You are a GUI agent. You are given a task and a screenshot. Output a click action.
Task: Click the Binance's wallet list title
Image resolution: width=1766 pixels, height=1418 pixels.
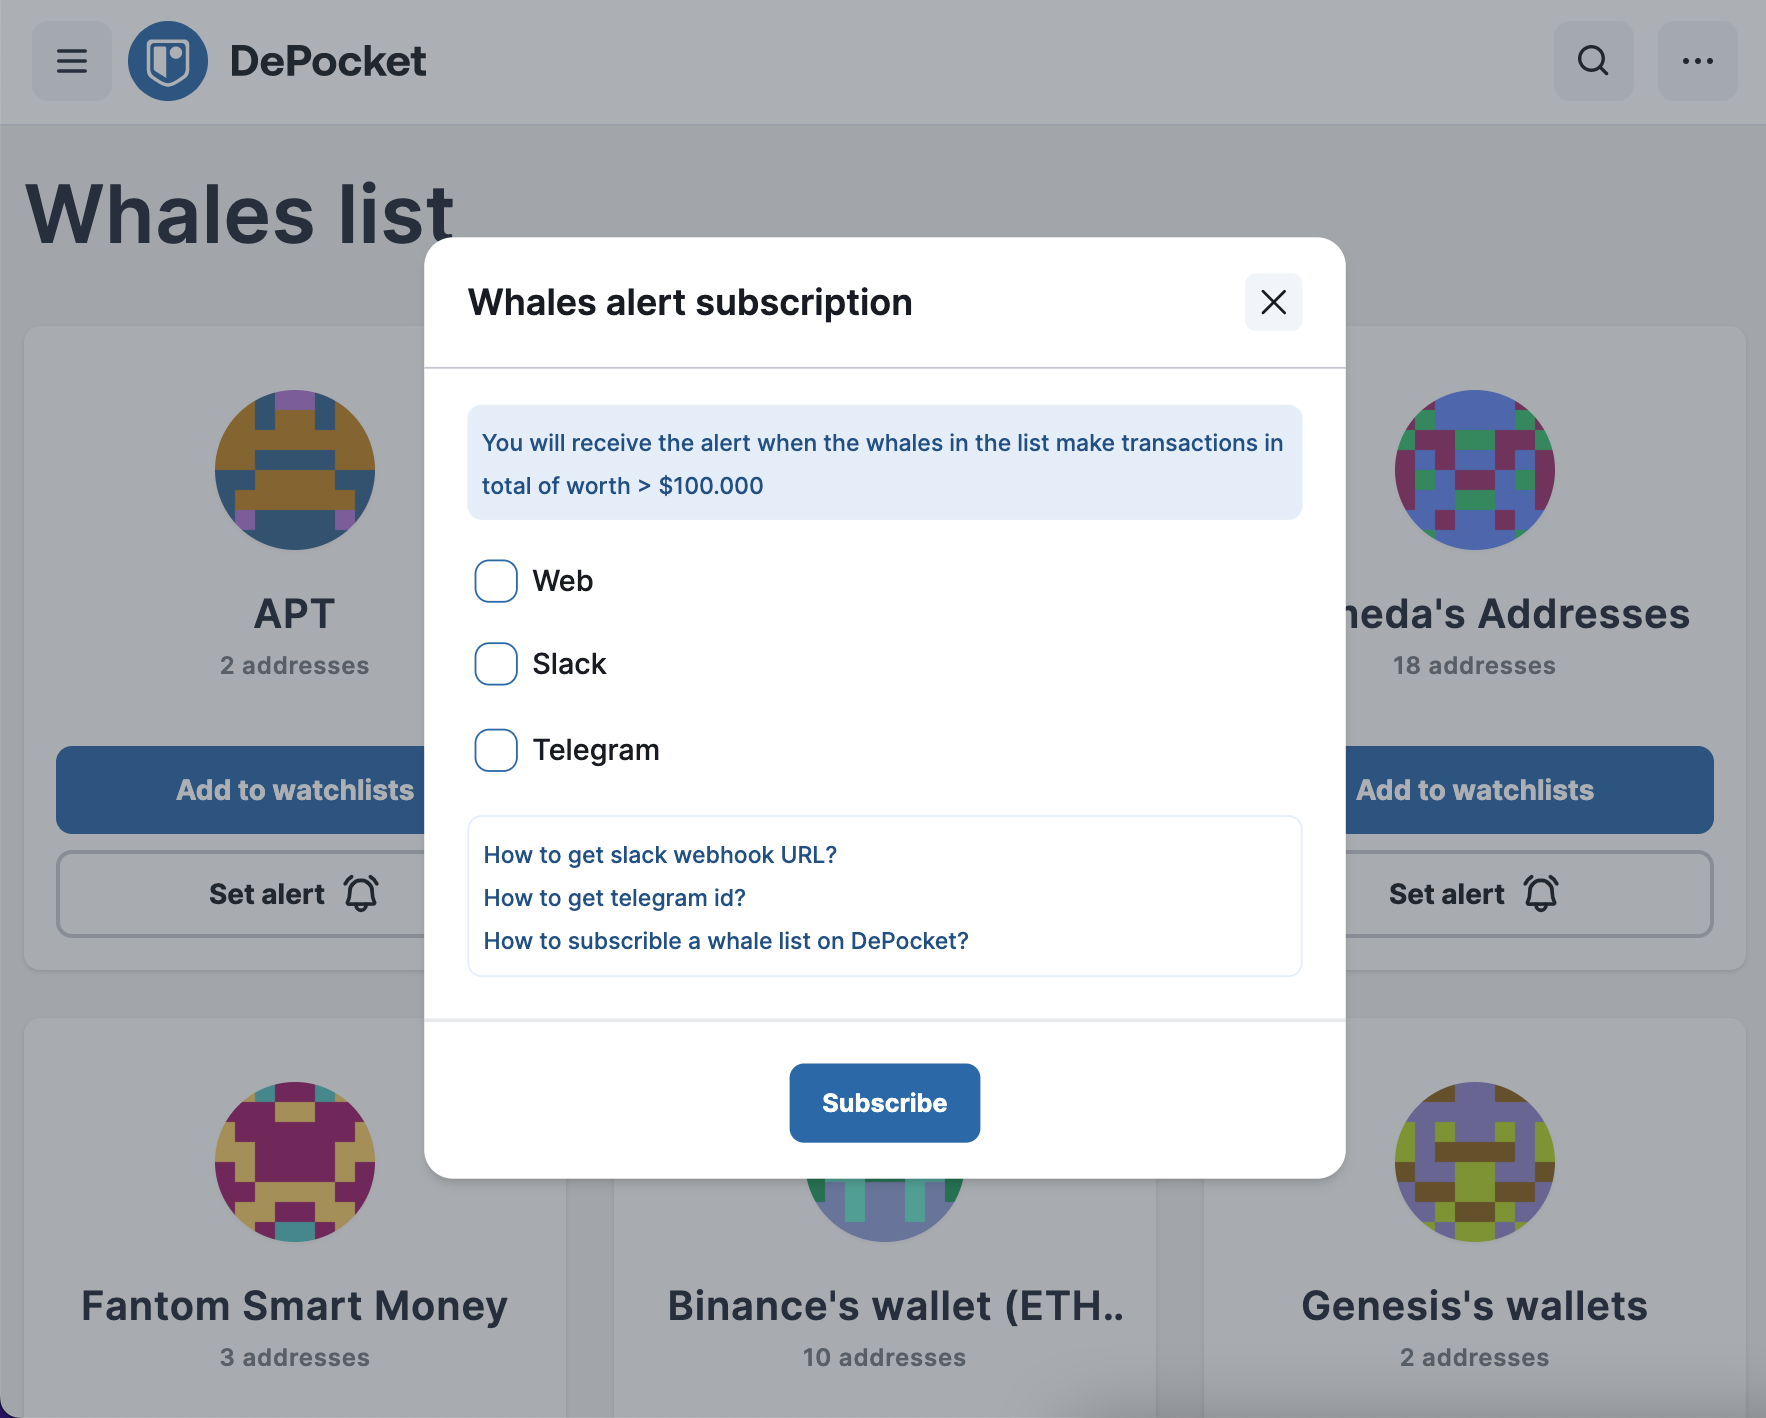[x=896, y=1306]
